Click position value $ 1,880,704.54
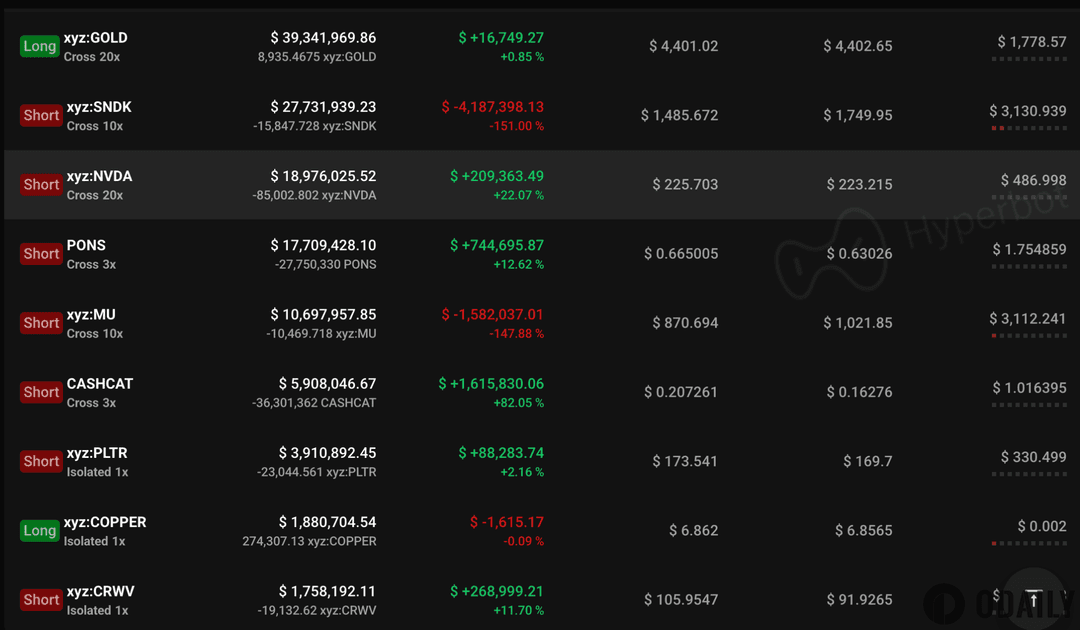The height and width of the screenshot is (630, 1080). pos(327,523)
